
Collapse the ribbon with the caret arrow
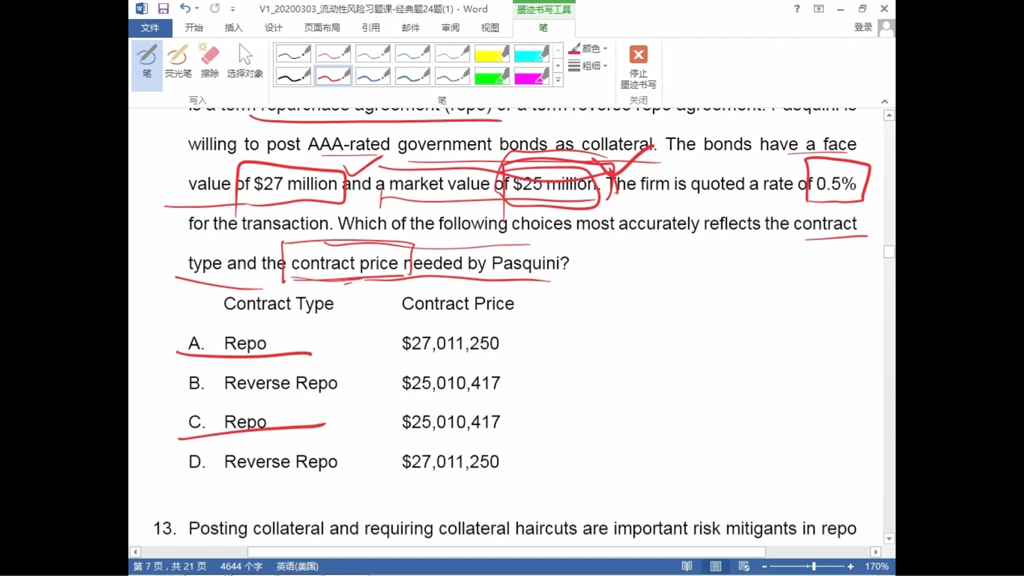pos(885,101)
